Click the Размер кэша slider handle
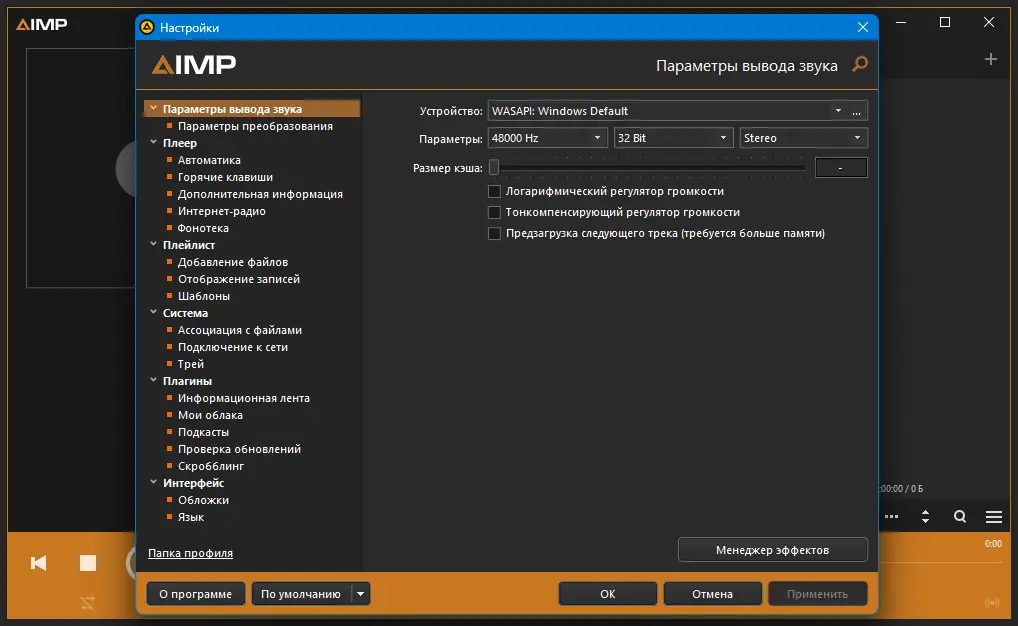This screenshot has width=1018, height=626. click(x=494, y=168)
